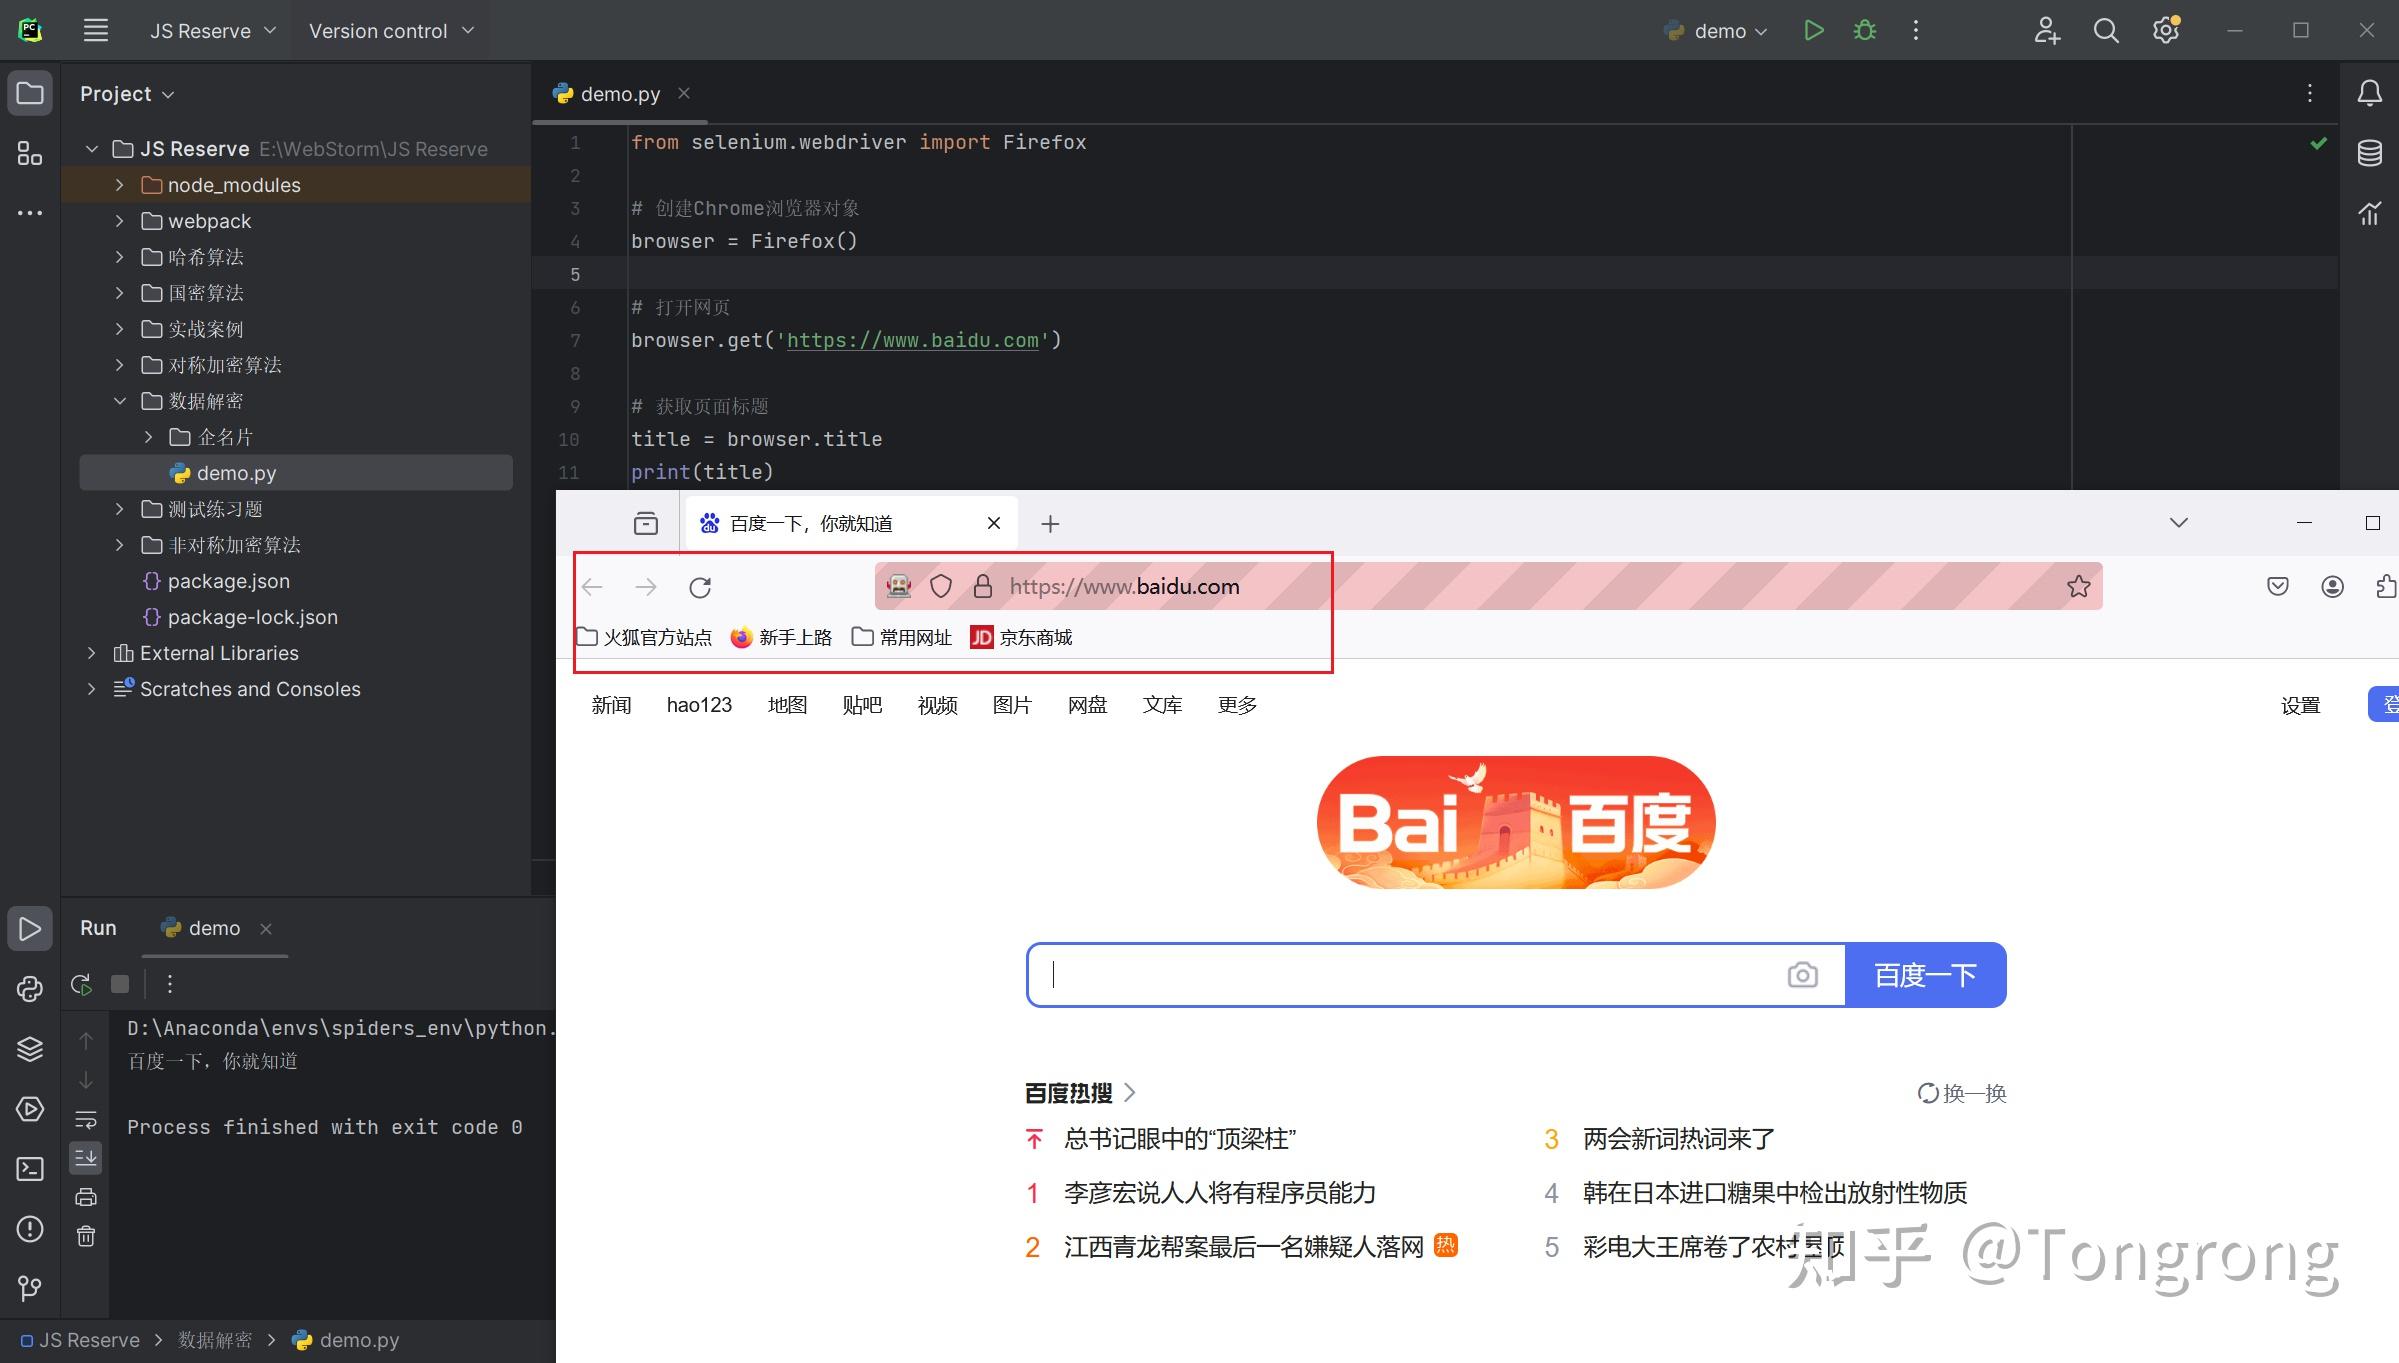The image size is (2399, 1363).
Task: Open notifications via the bell icon
Action: [2369, 92]
